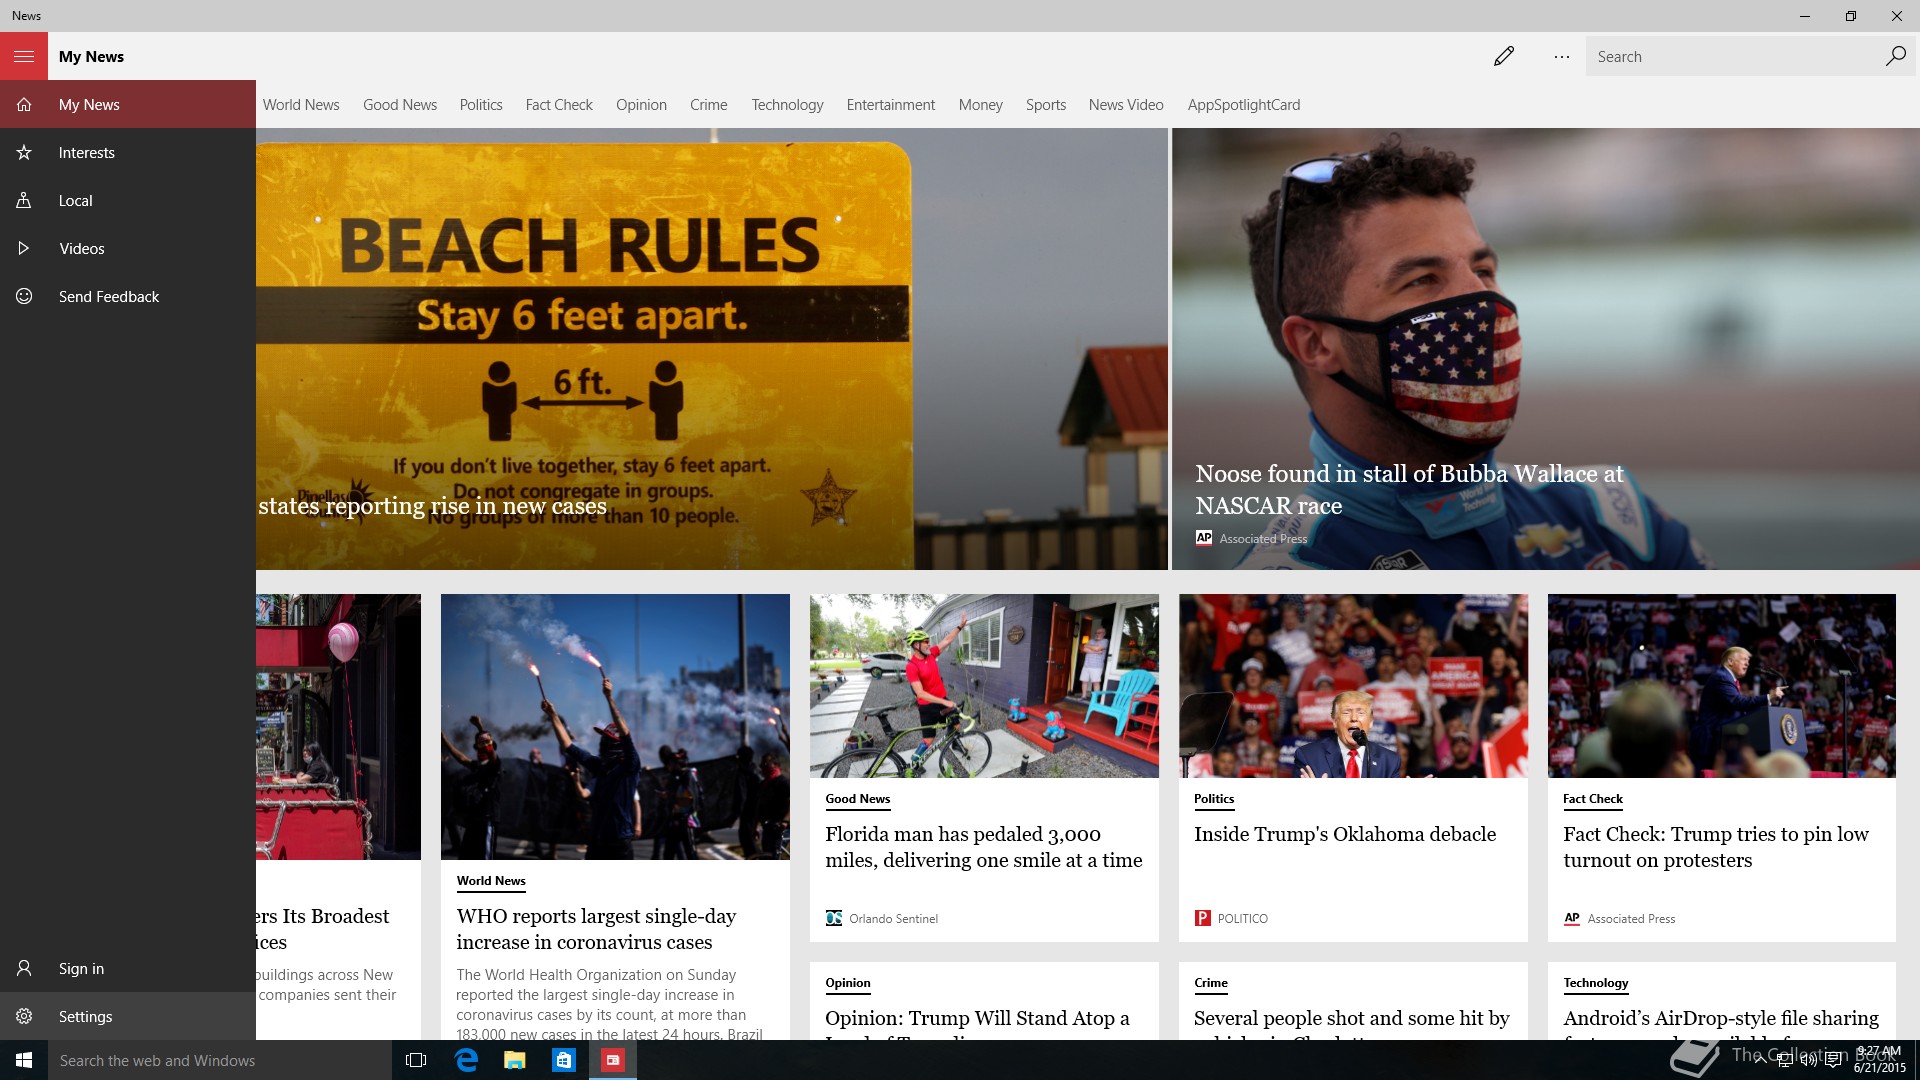1920x1080 pixels.
Task: Read WHO reports largest single-day increase article
Action: click(596, 929)
